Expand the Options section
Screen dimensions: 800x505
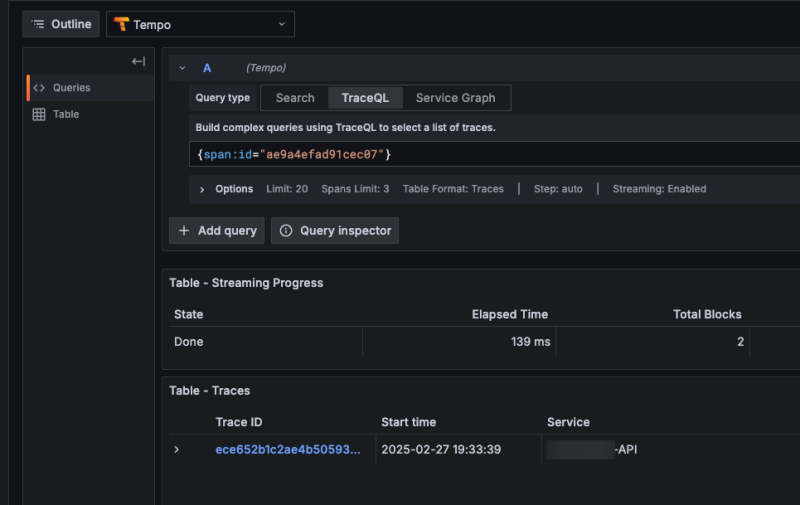click(201, 189)
